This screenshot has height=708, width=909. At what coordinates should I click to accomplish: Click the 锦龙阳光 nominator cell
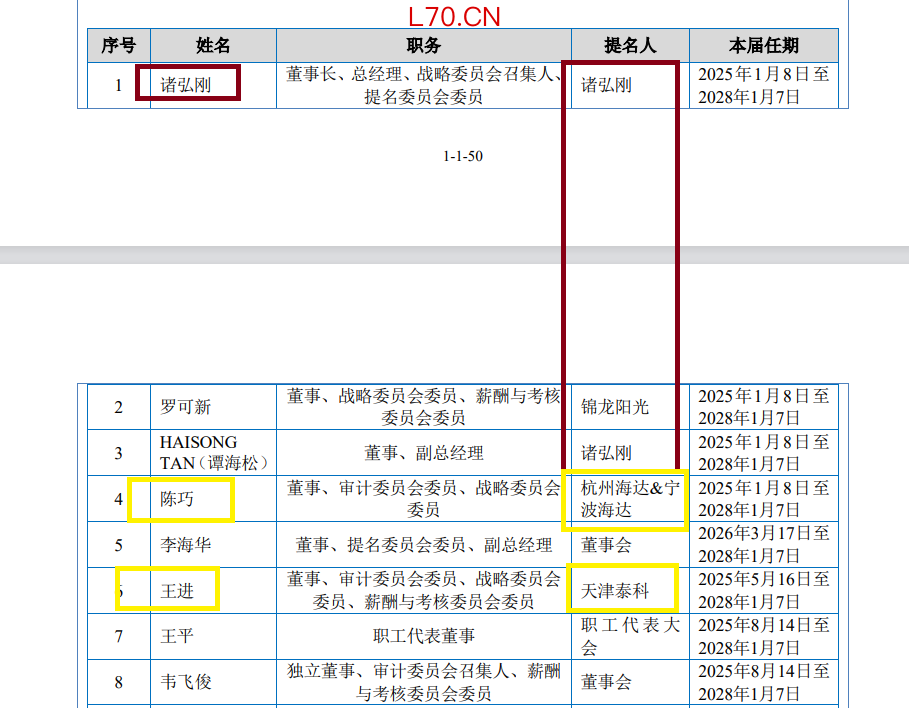617,407
